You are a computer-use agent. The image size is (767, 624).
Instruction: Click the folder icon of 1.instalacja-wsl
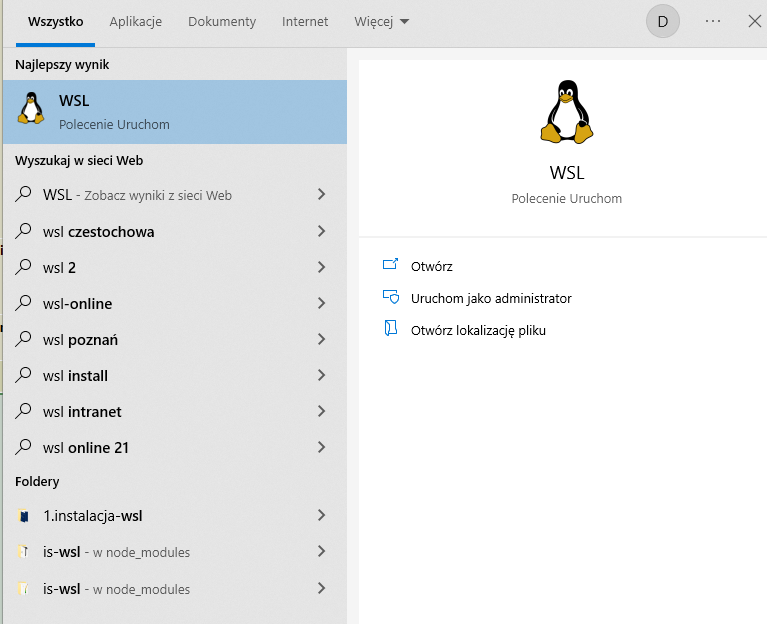[x=23, y=515]
